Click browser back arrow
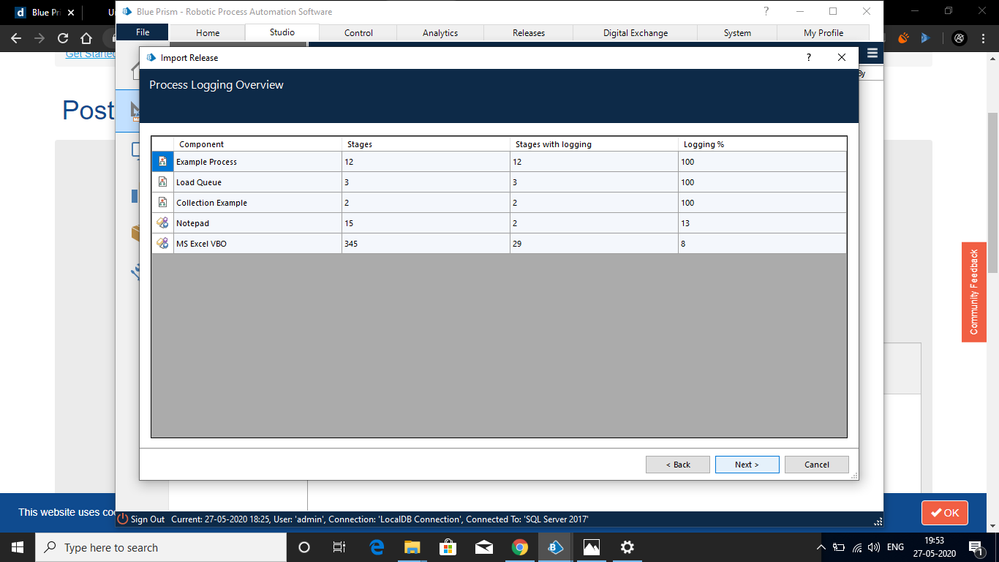 (x=16, y=38)
